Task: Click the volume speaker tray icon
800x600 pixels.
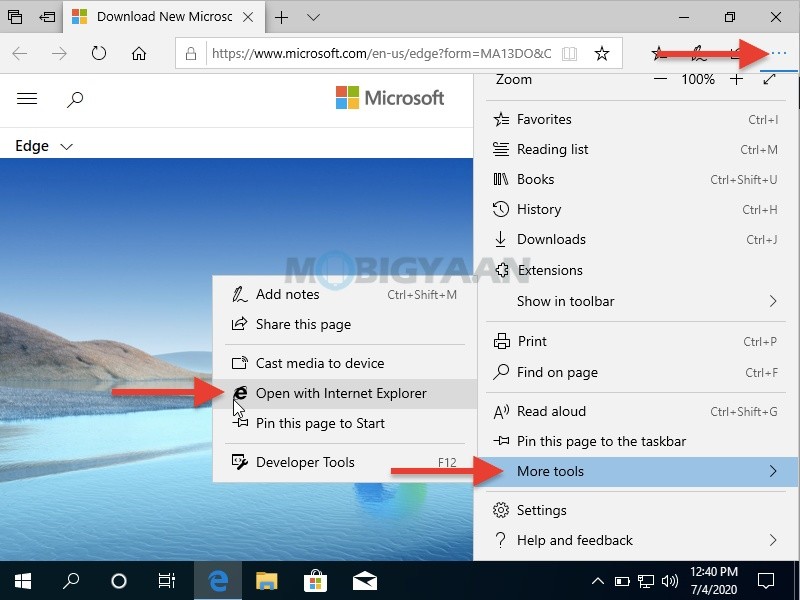Action: click(669, 581)
